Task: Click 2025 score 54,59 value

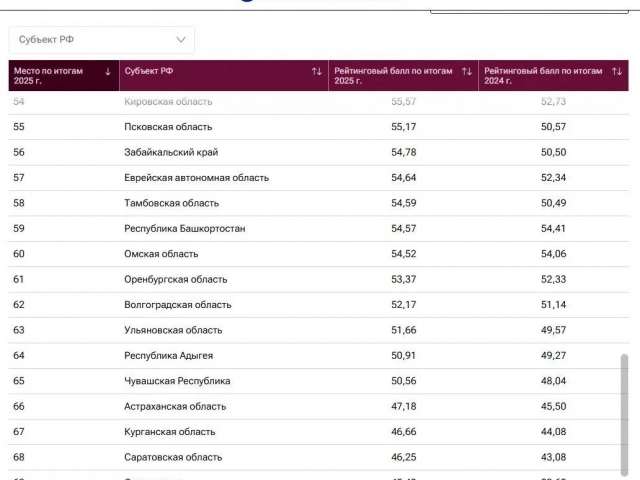Action: [x=403, y=203]
